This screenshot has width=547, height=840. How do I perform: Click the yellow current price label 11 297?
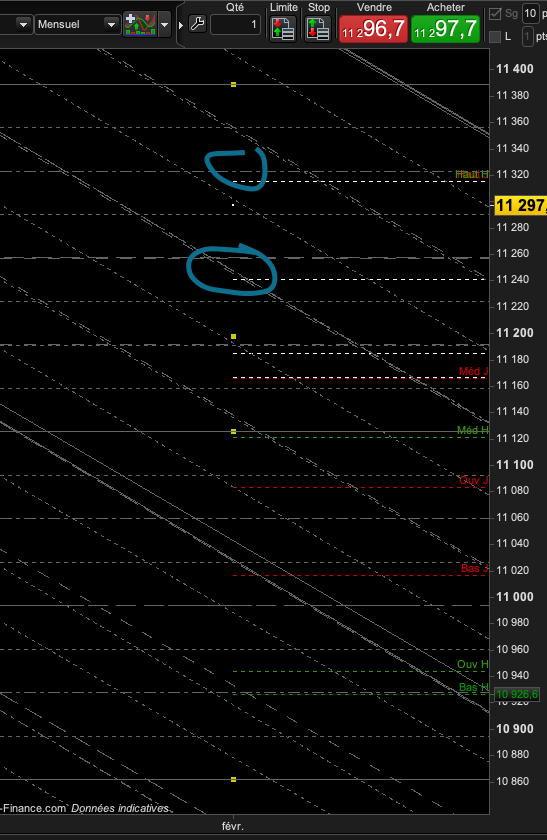(520, 205)
